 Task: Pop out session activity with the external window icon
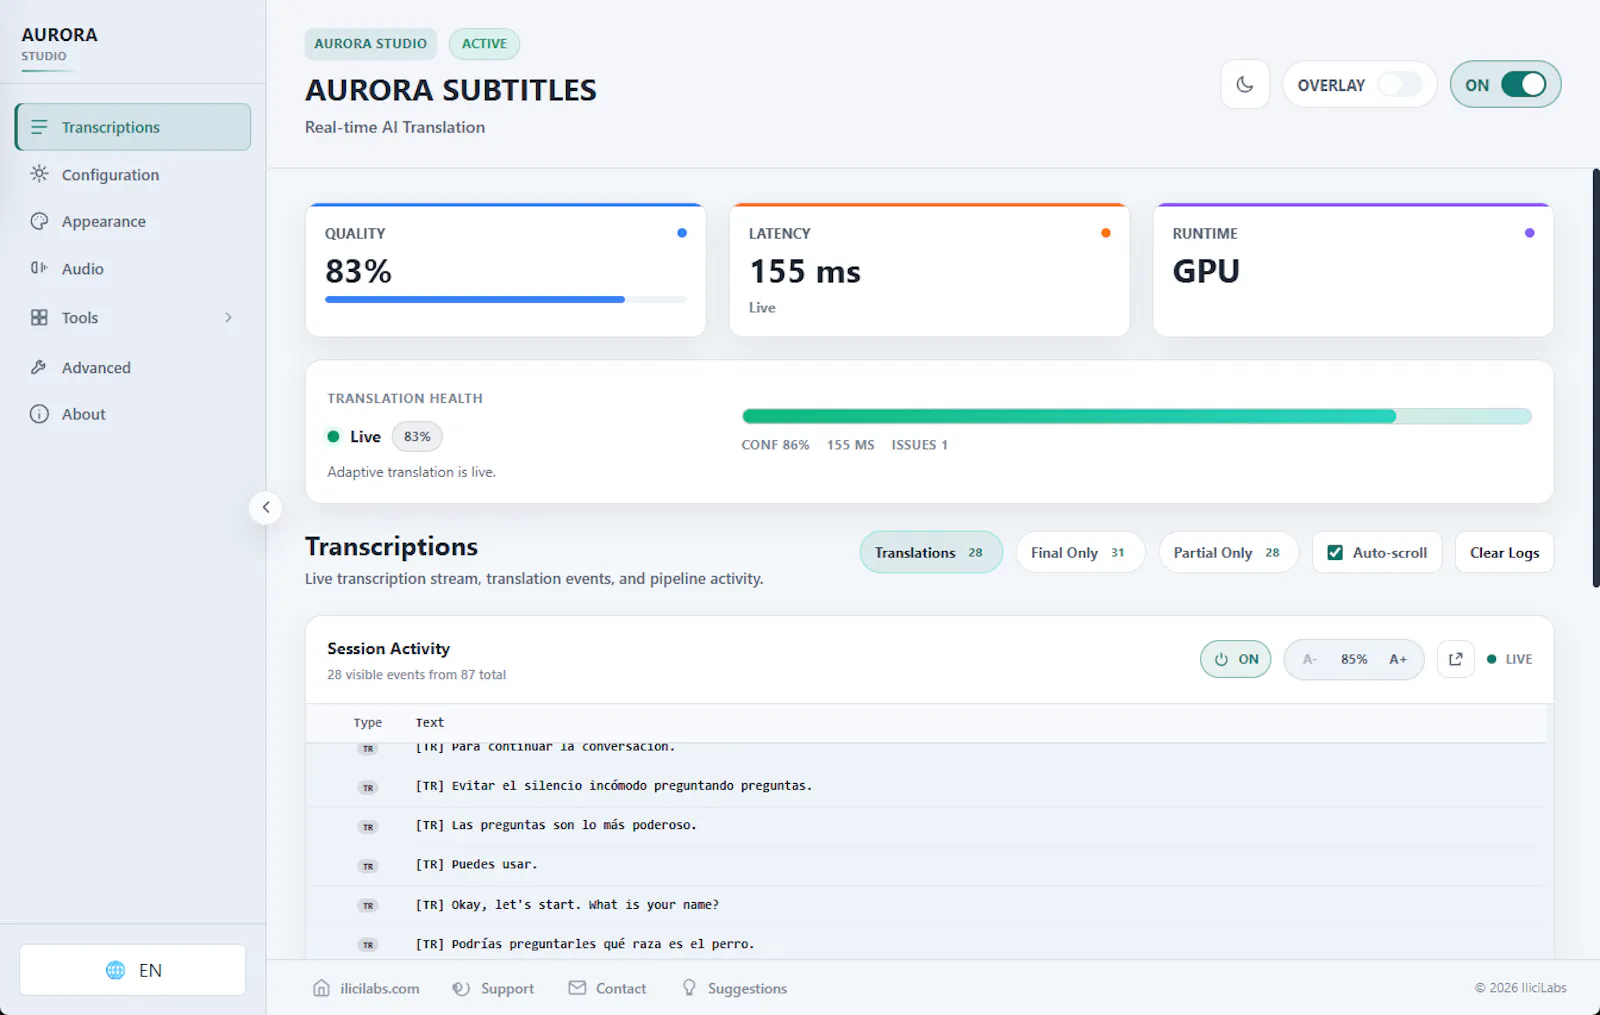click(x=1456, y=659)
